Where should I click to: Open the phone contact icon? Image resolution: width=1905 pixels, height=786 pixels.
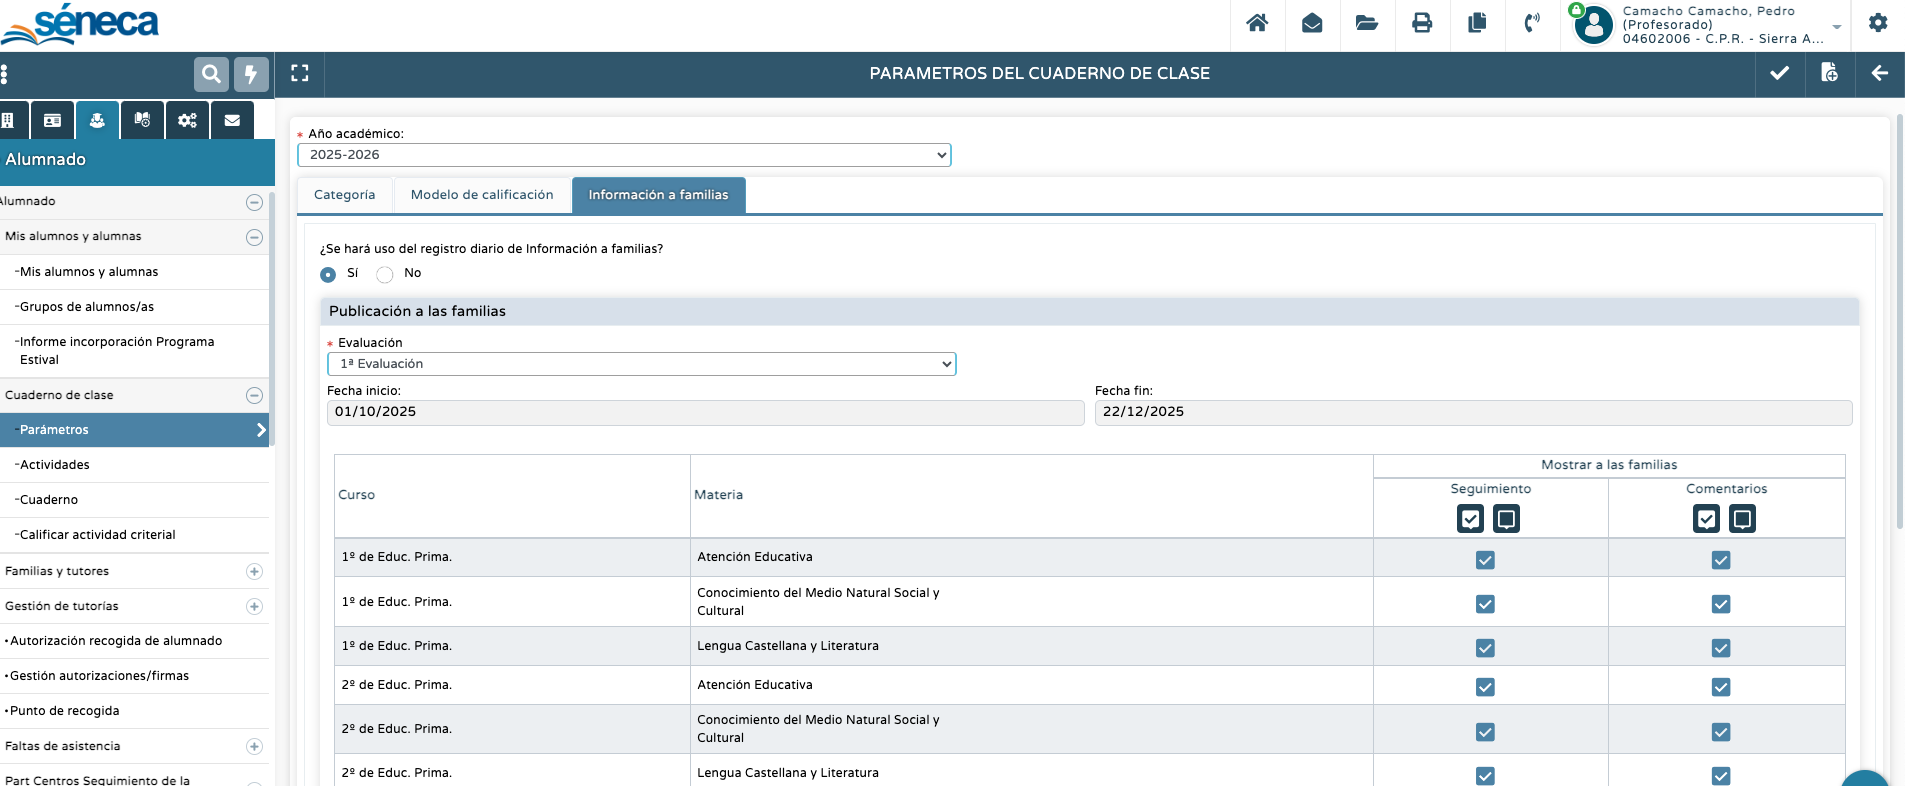pos(1531,23)
